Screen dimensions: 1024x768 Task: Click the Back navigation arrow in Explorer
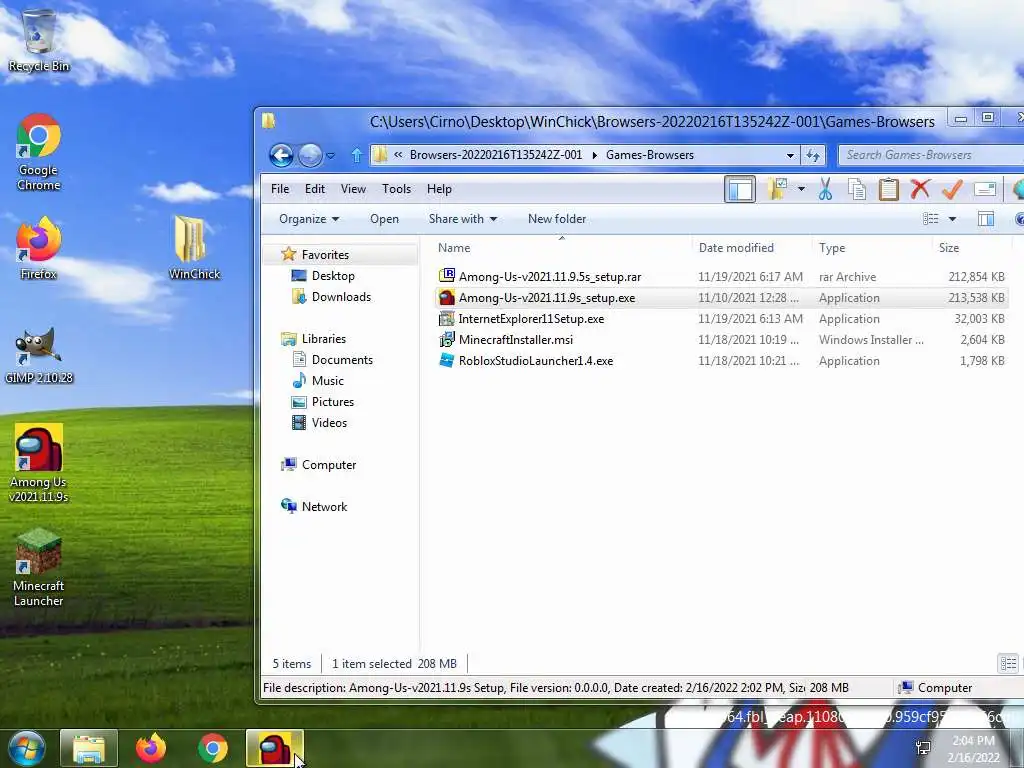281,155
